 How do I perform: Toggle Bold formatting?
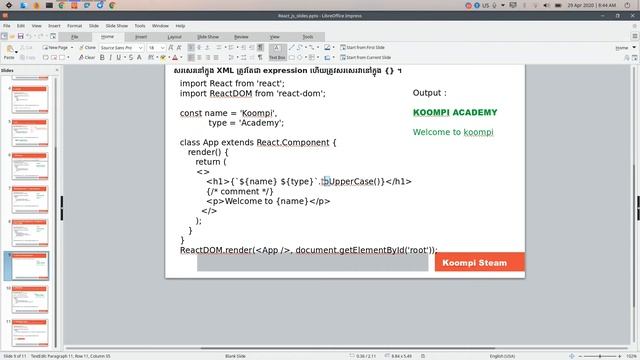coord(102,58)
